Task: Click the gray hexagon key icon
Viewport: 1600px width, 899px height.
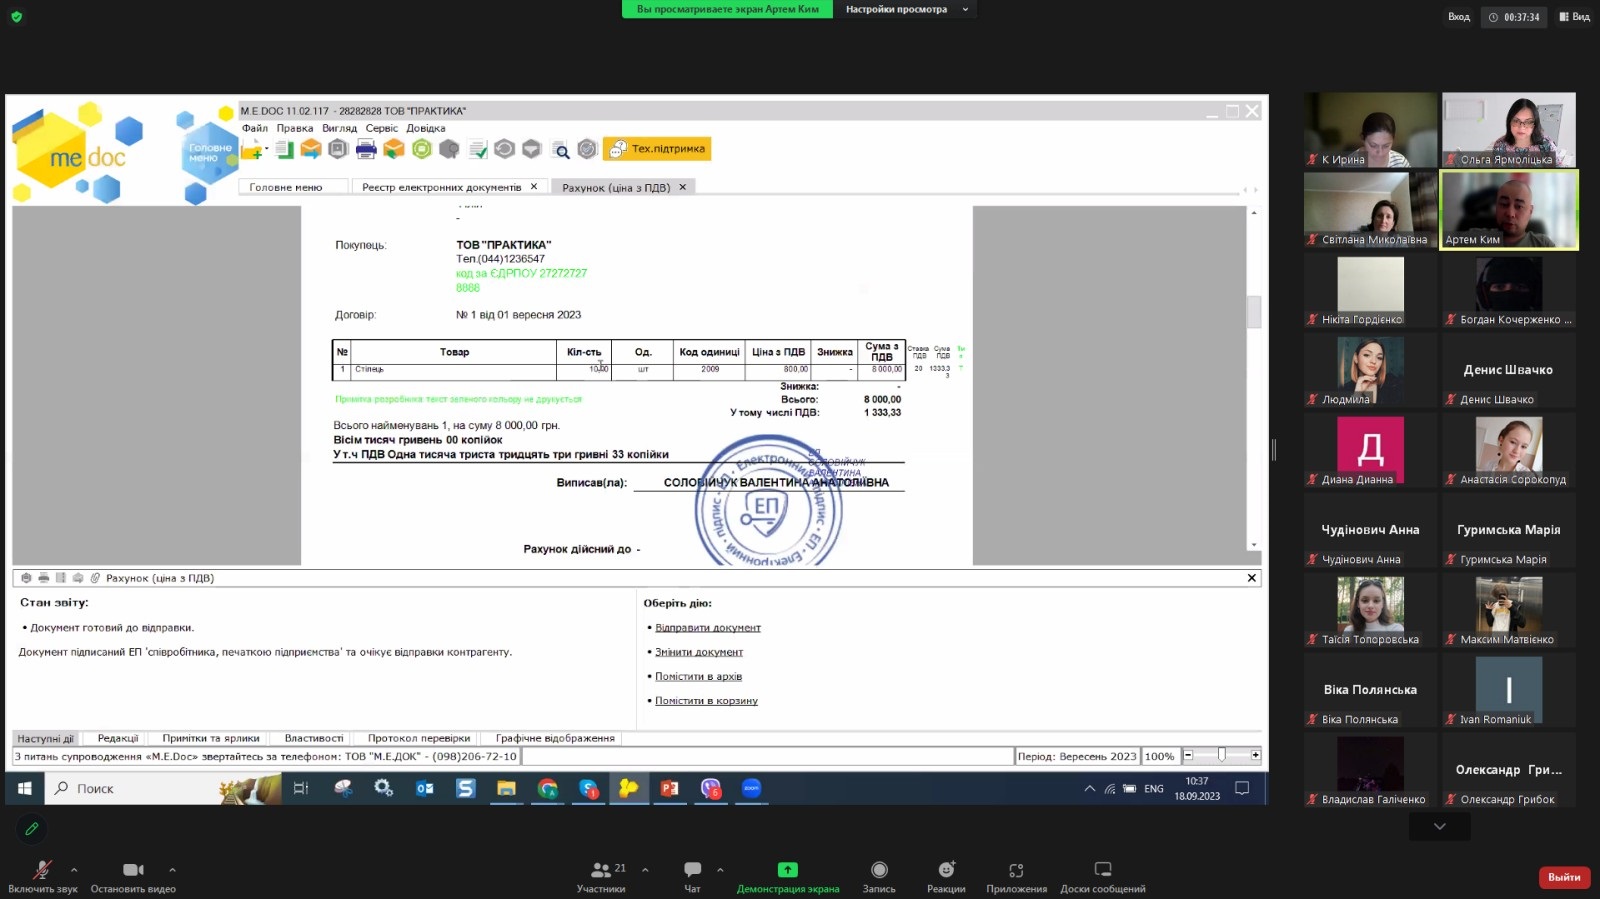Action: point(449,150)
